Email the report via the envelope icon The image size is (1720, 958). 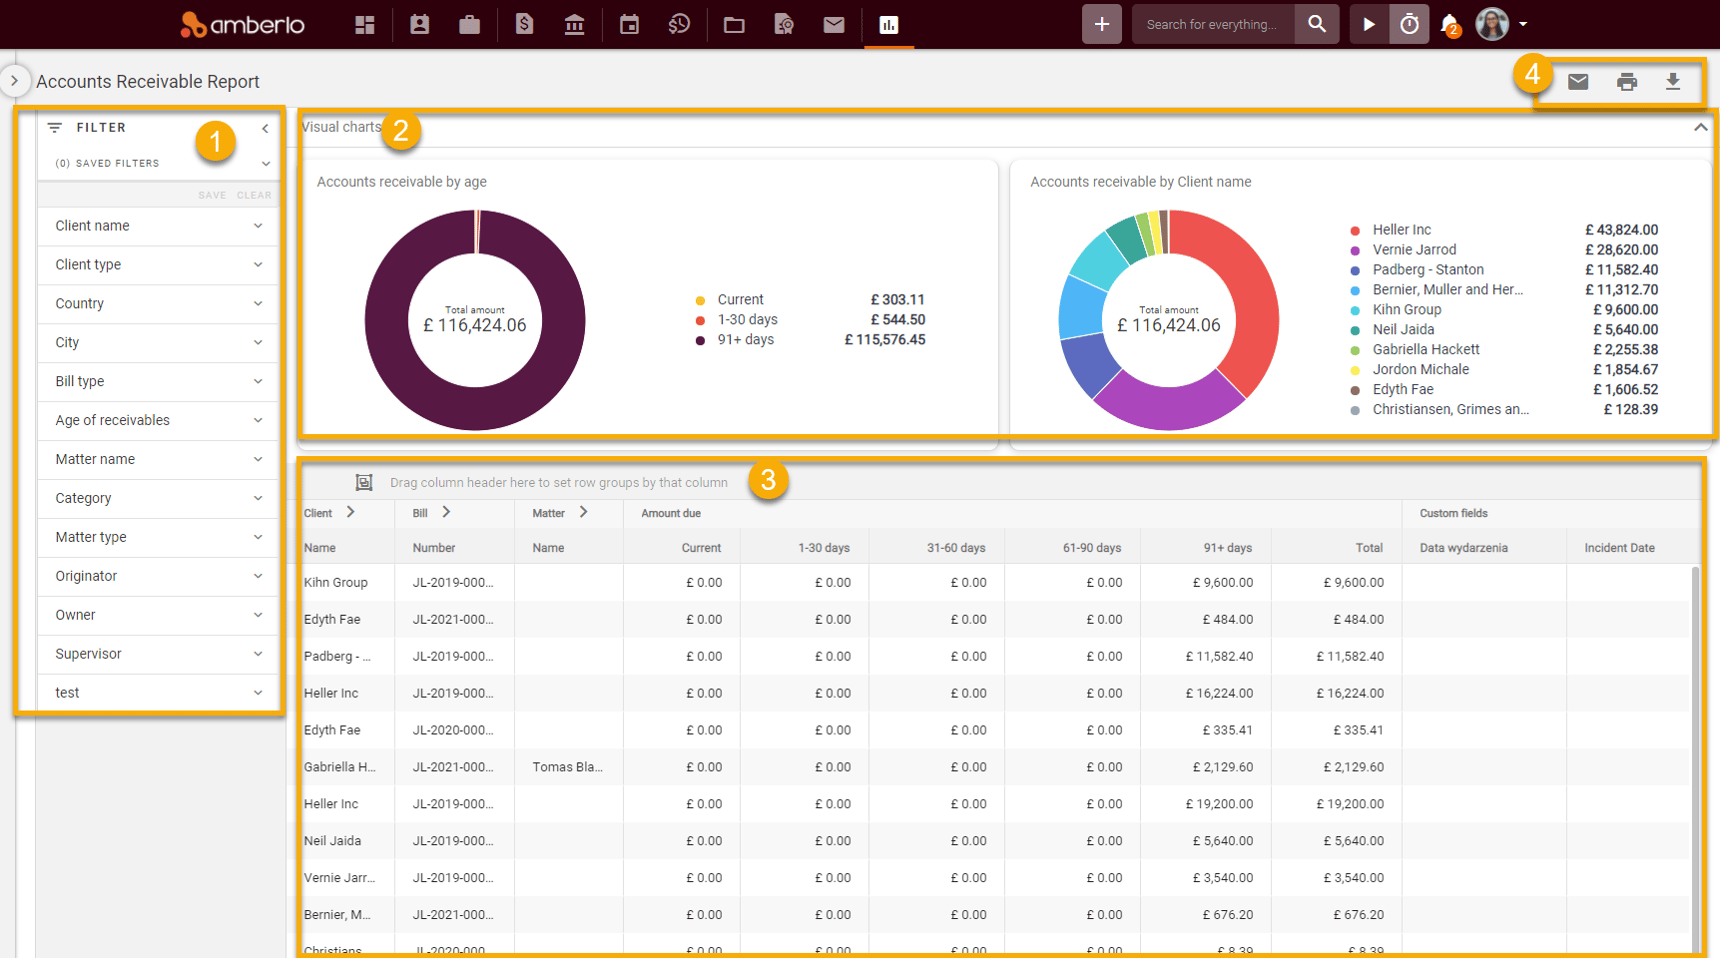(x=1579, y=82)
